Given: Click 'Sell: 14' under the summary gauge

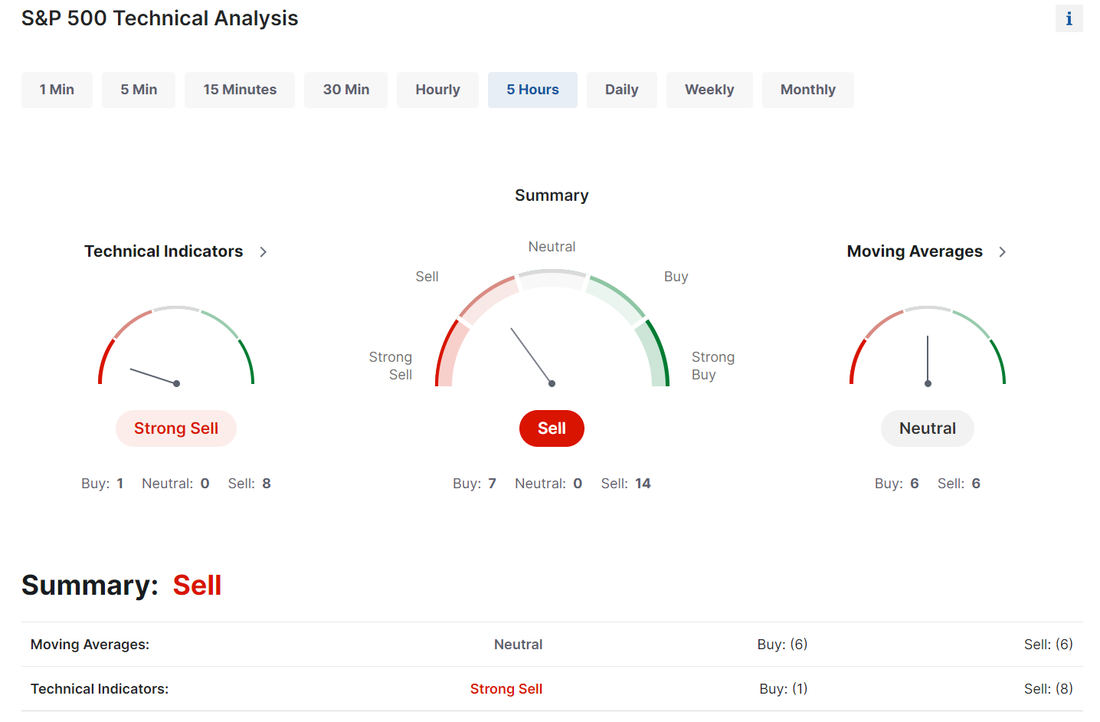Looking at the screenshot, I should 626,483.
